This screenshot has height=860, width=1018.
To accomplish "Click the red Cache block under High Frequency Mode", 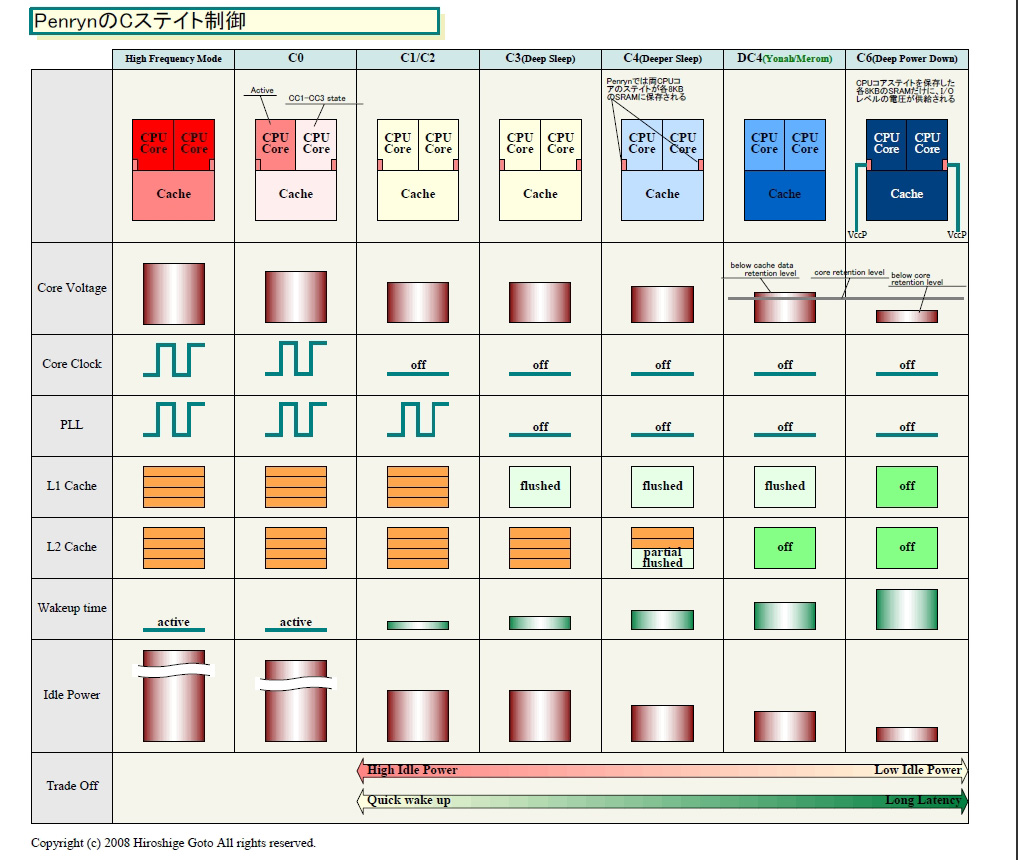I will tap(173, 195).
